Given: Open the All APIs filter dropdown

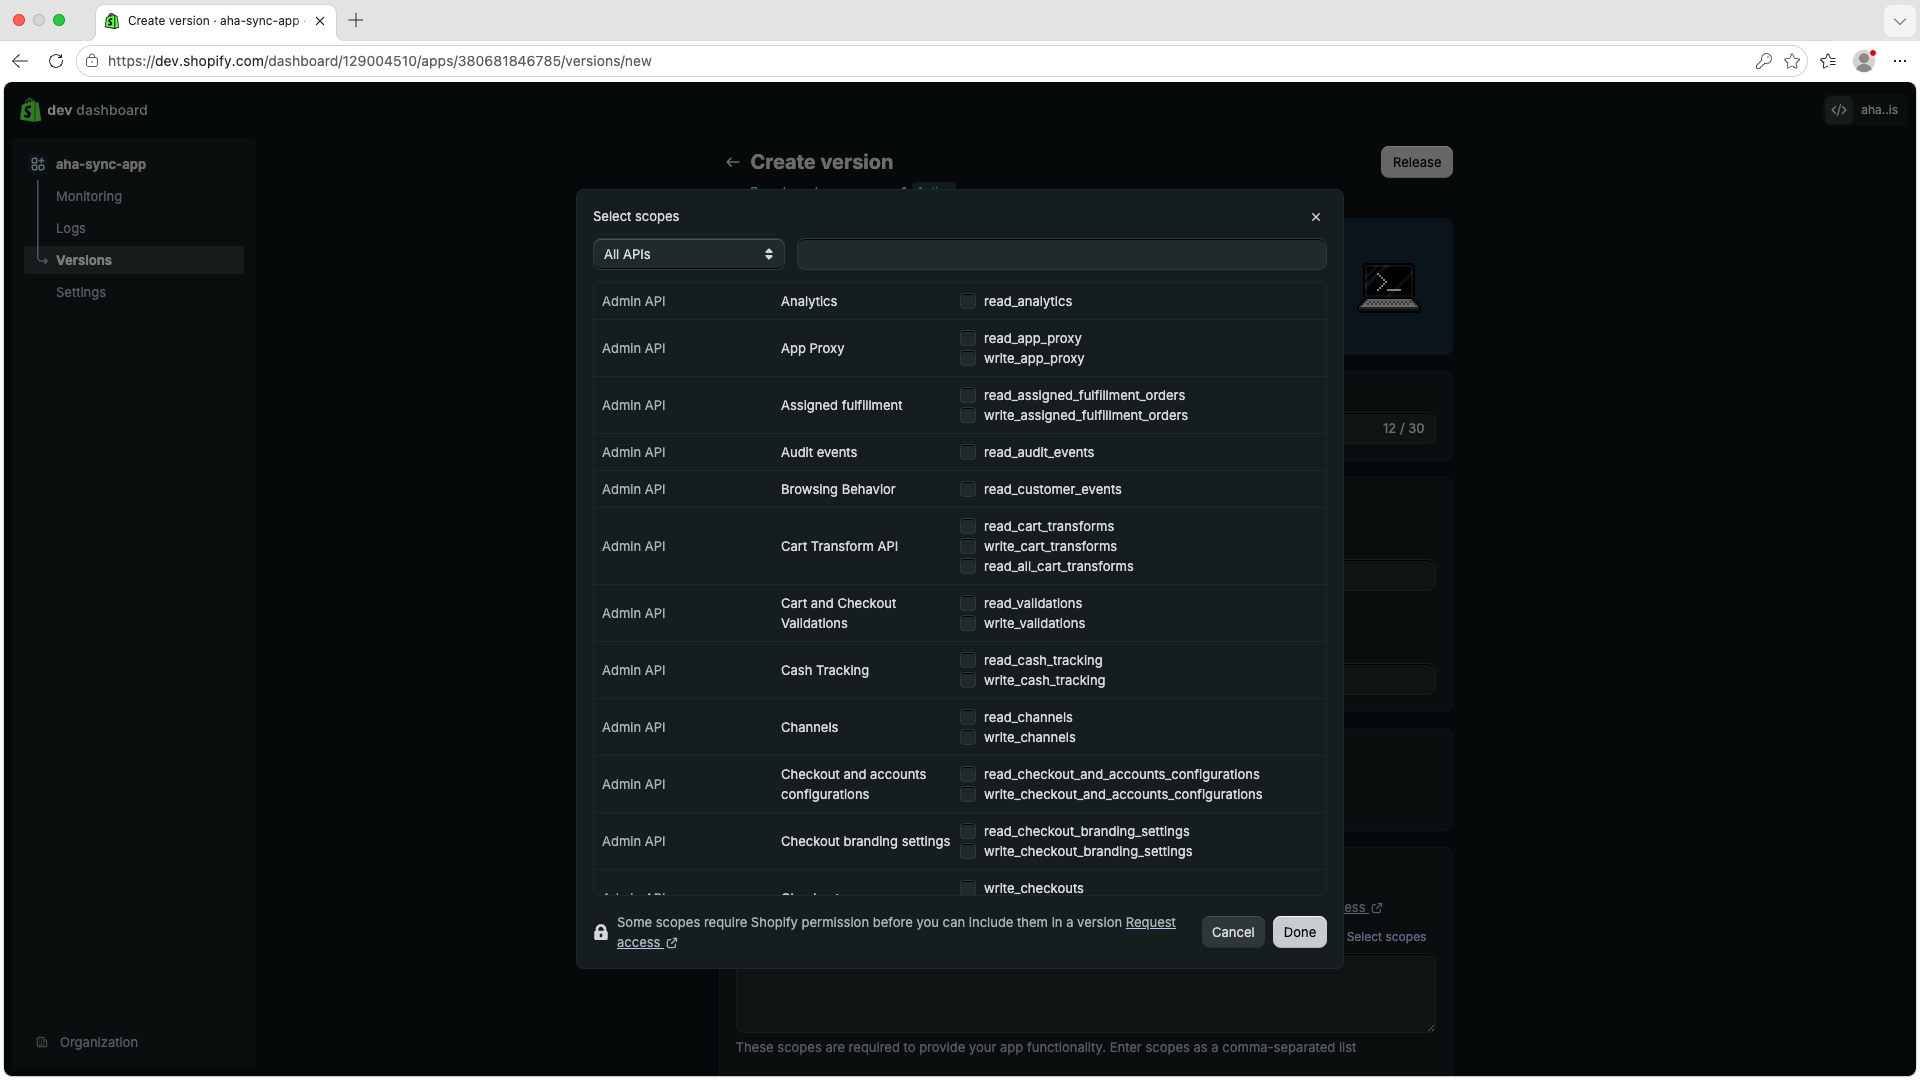Looking at the screenshot, I should click(x=688, y=254).
